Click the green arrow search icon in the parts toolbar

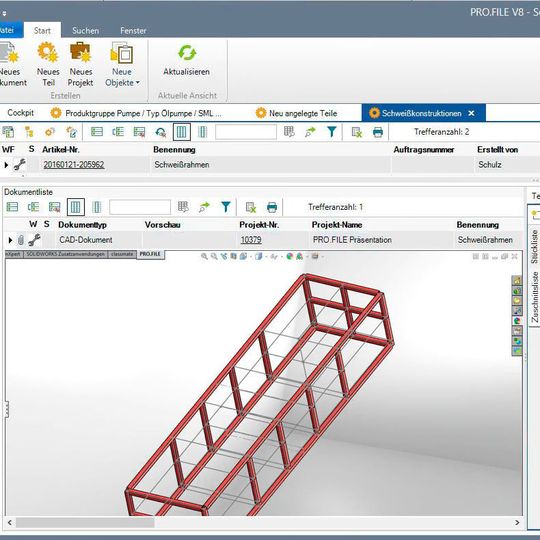310,132
